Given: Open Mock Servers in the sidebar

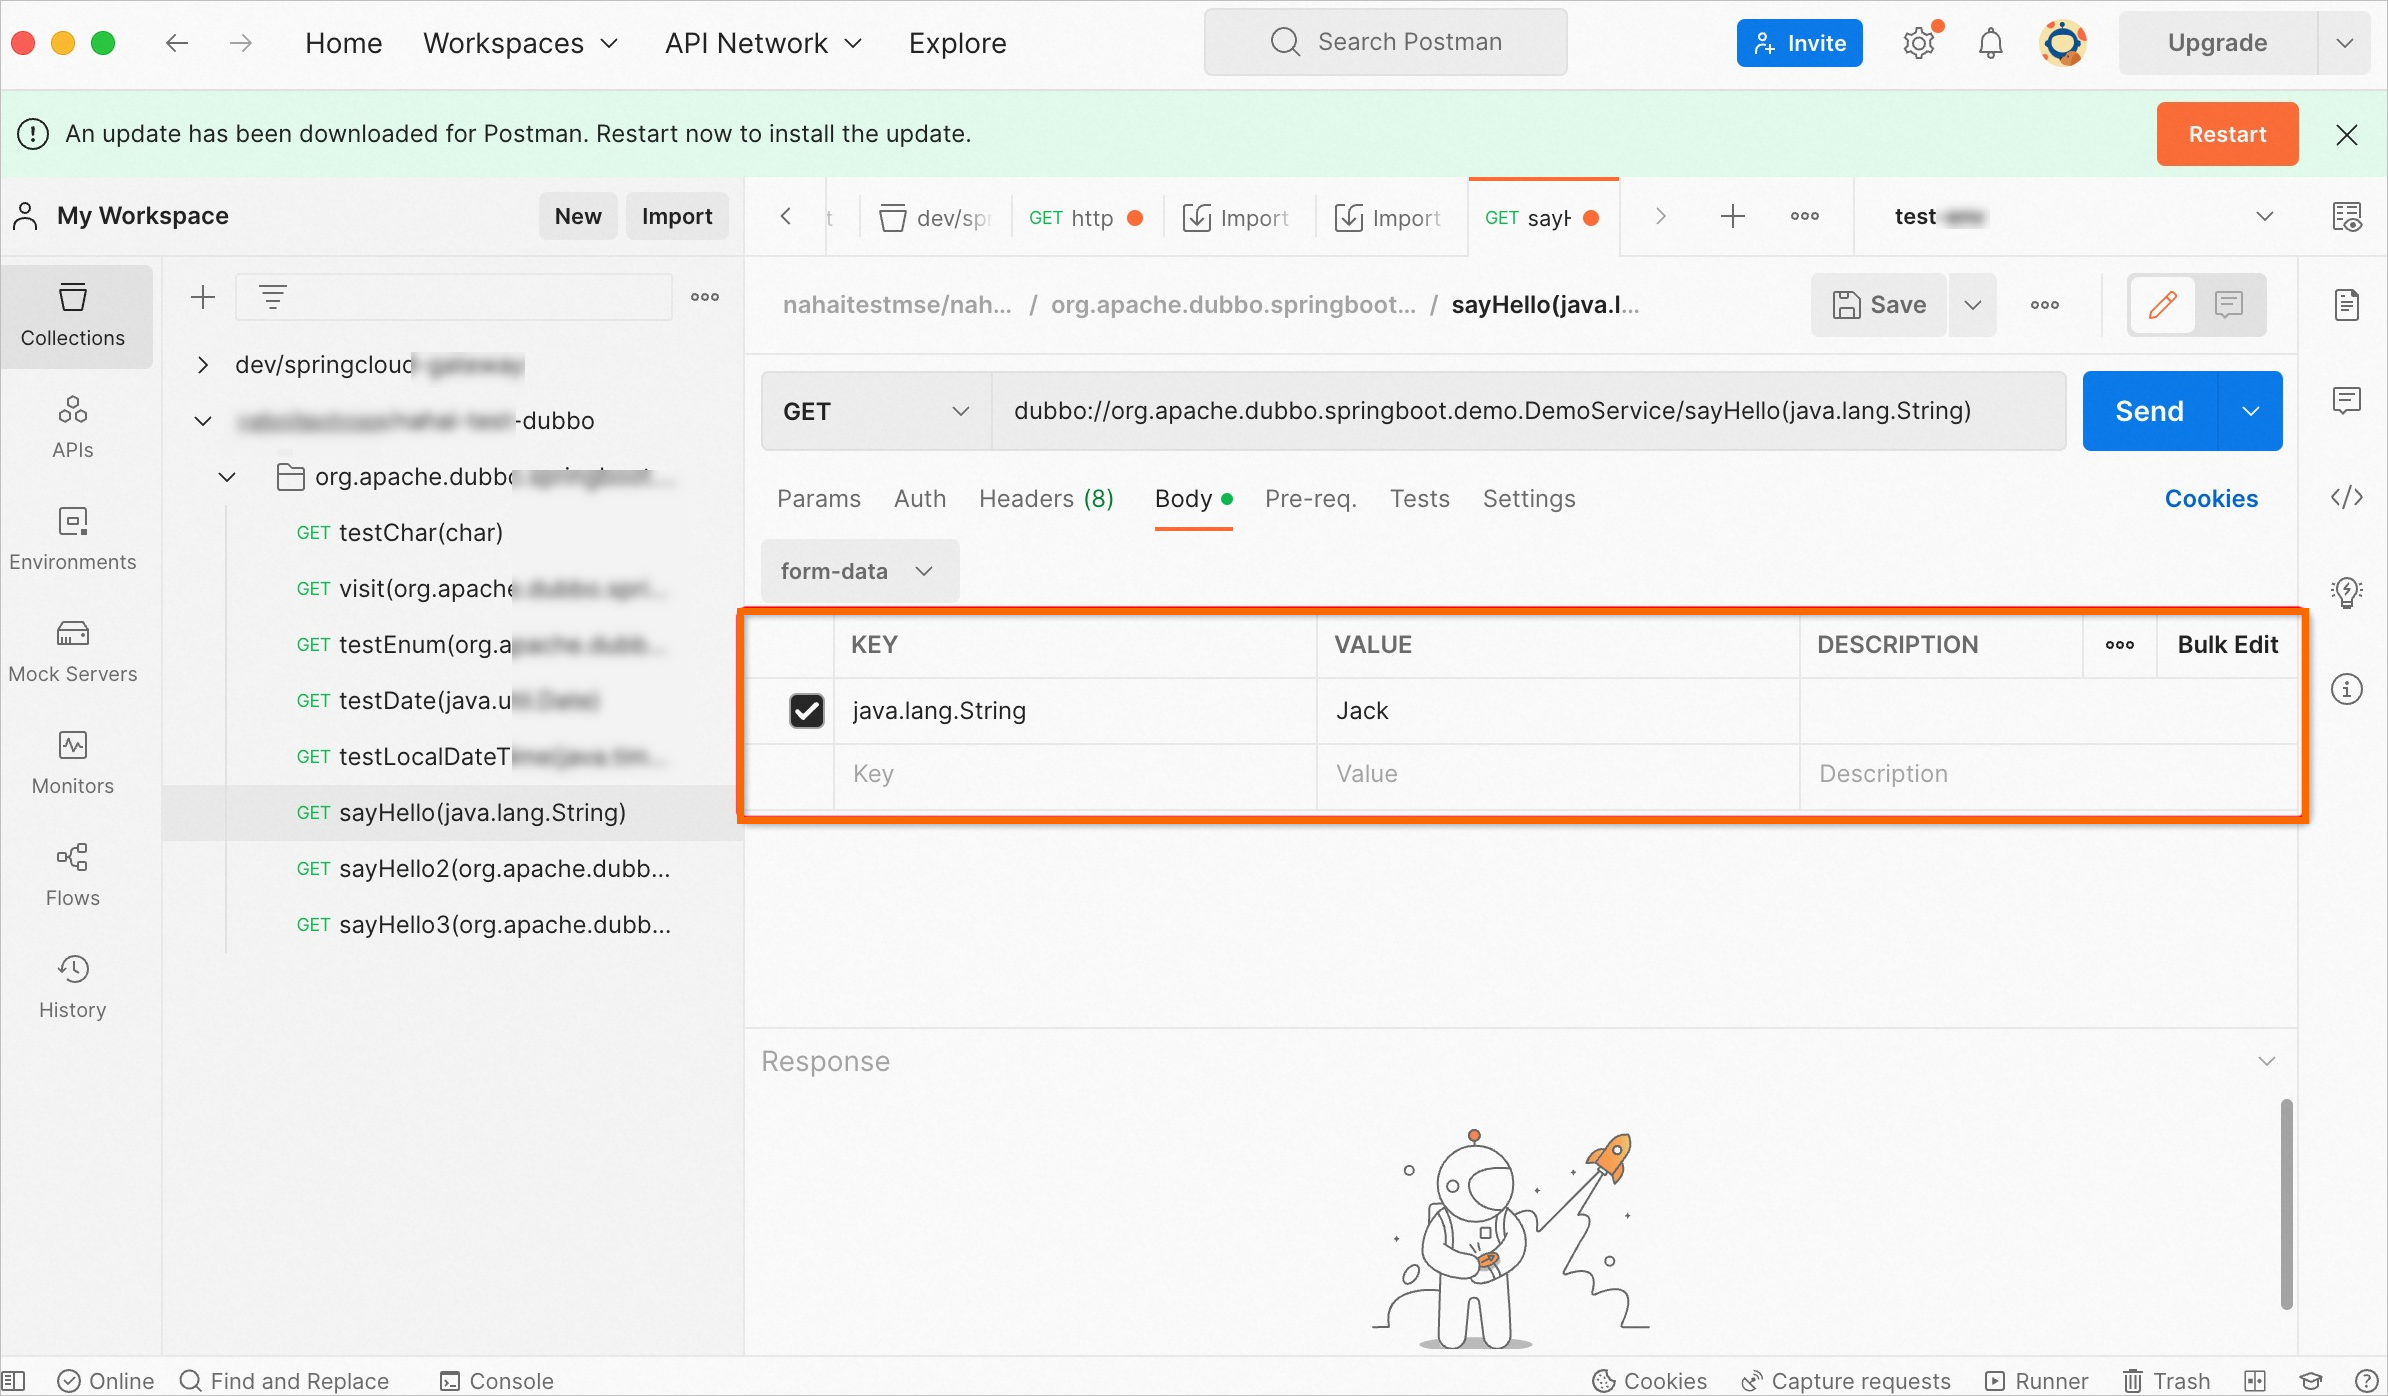Looking at the screenshot, I should tap(73, 651).
